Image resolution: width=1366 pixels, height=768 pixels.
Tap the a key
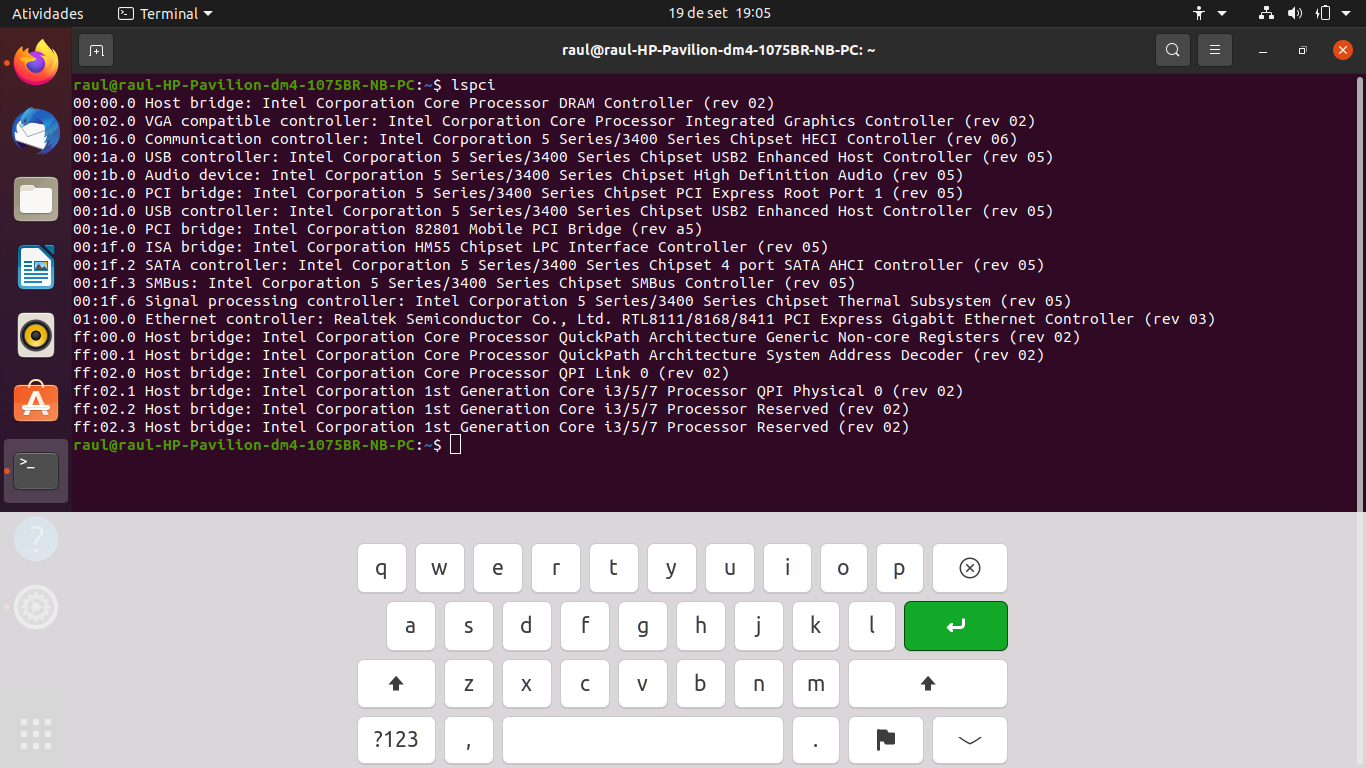[410, 626]
